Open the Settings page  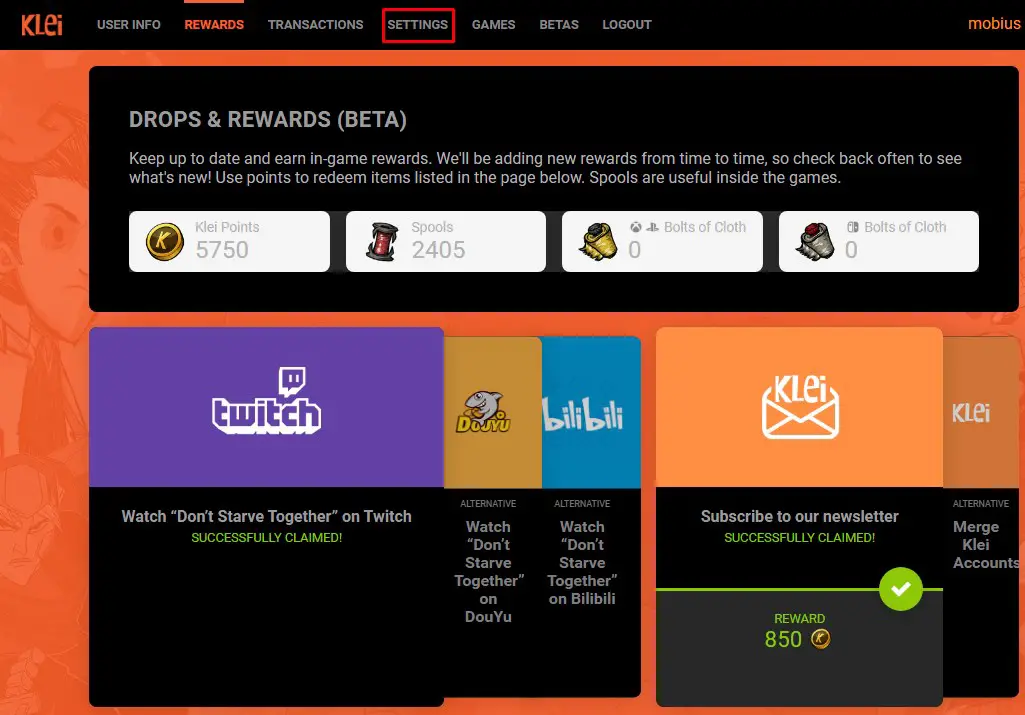pos(418,25)
